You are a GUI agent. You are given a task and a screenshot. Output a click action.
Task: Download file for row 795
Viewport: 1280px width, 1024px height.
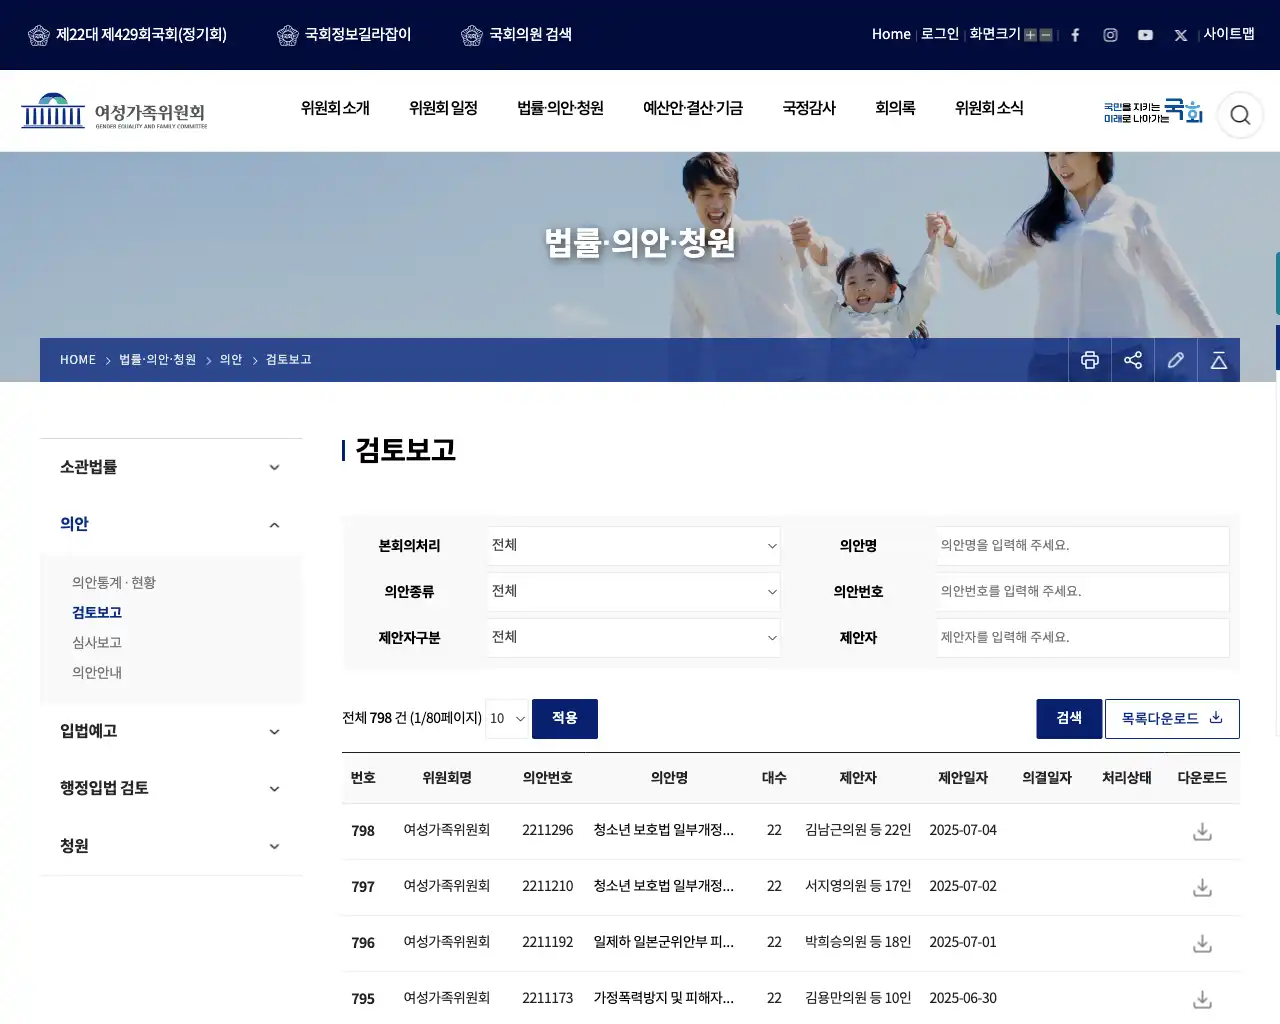pos(1202,1000)
